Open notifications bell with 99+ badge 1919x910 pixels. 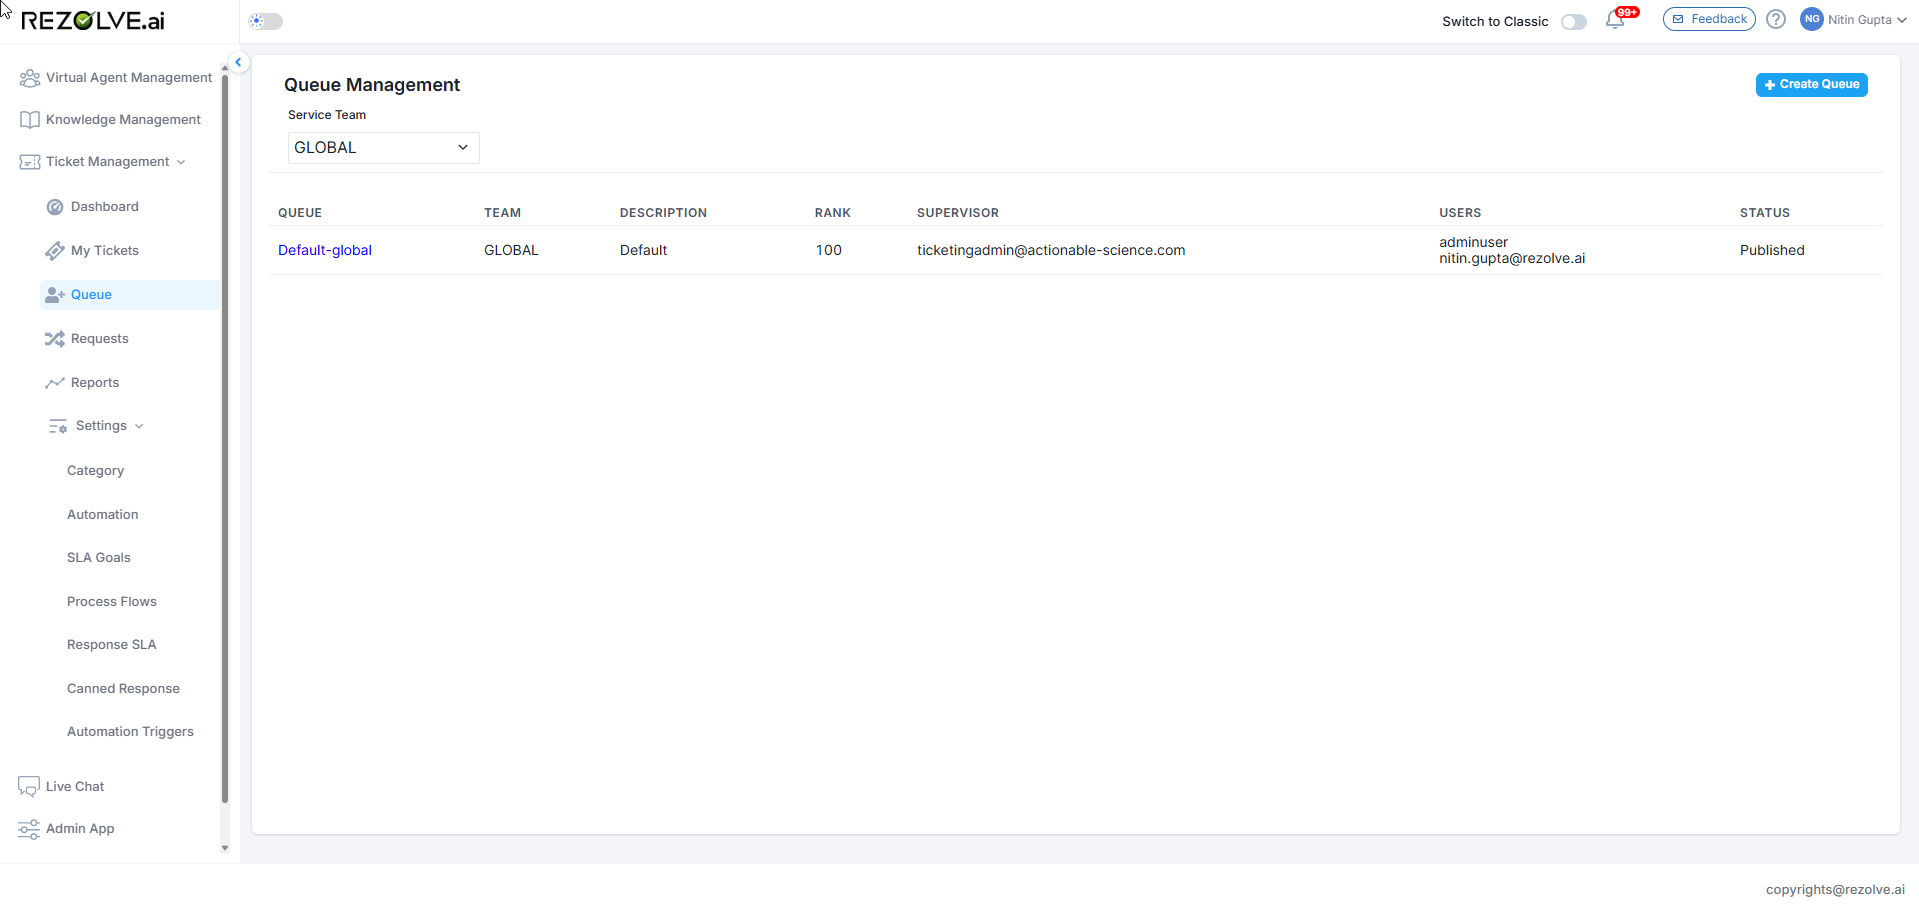1616,20
